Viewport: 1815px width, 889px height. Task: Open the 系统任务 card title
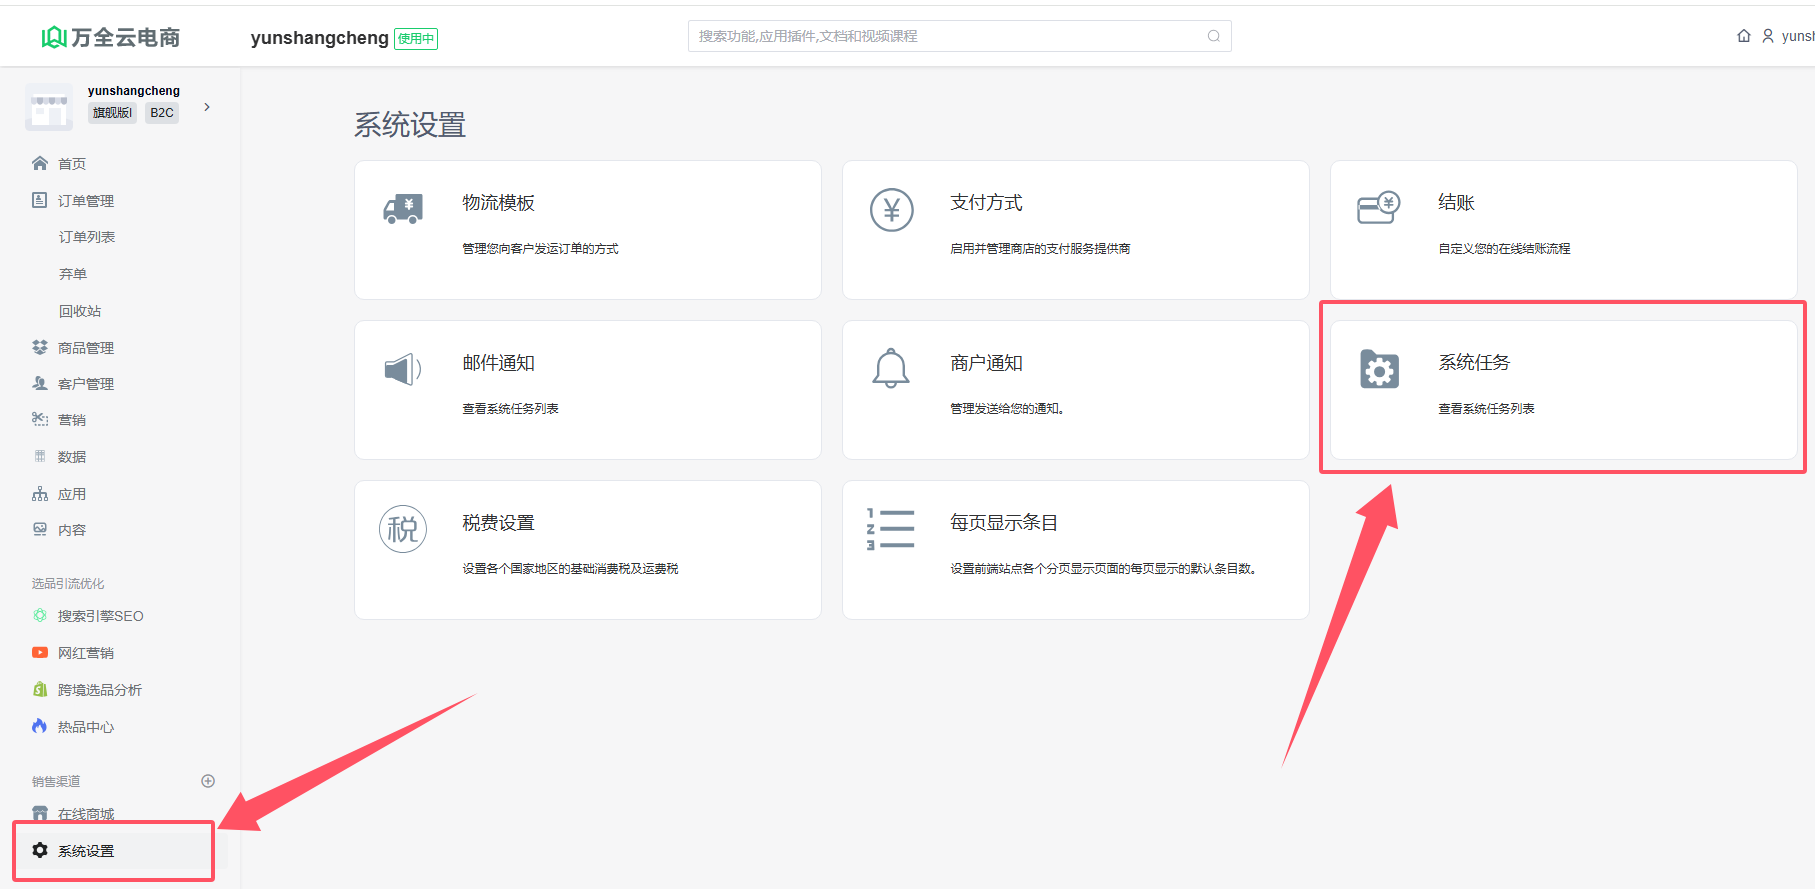point(1474,363)
